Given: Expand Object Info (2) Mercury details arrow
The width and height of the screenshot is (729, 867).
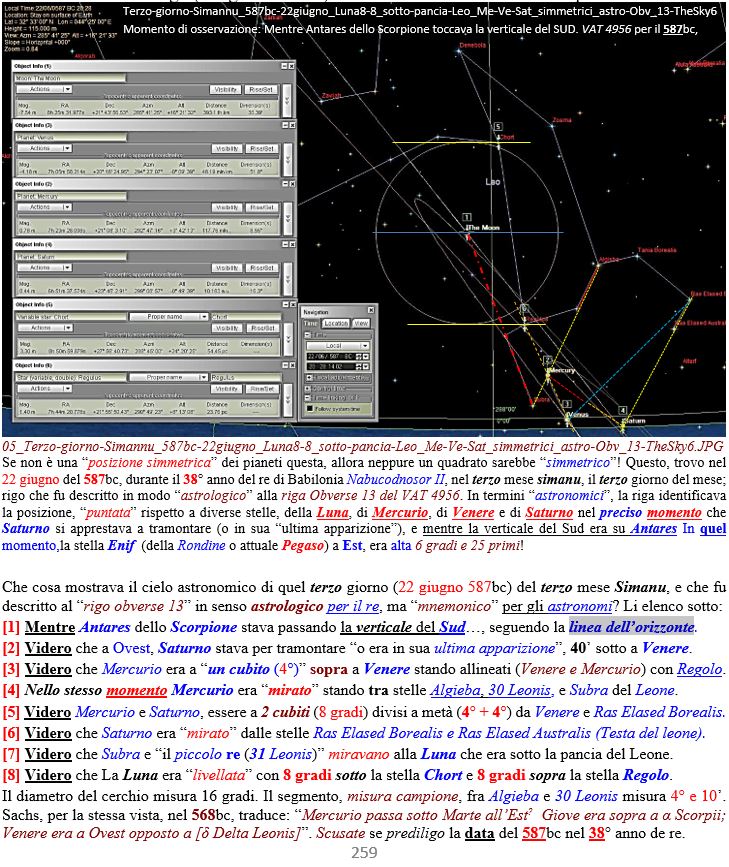Looking at the screenshot, I should [x=288, y=219].
